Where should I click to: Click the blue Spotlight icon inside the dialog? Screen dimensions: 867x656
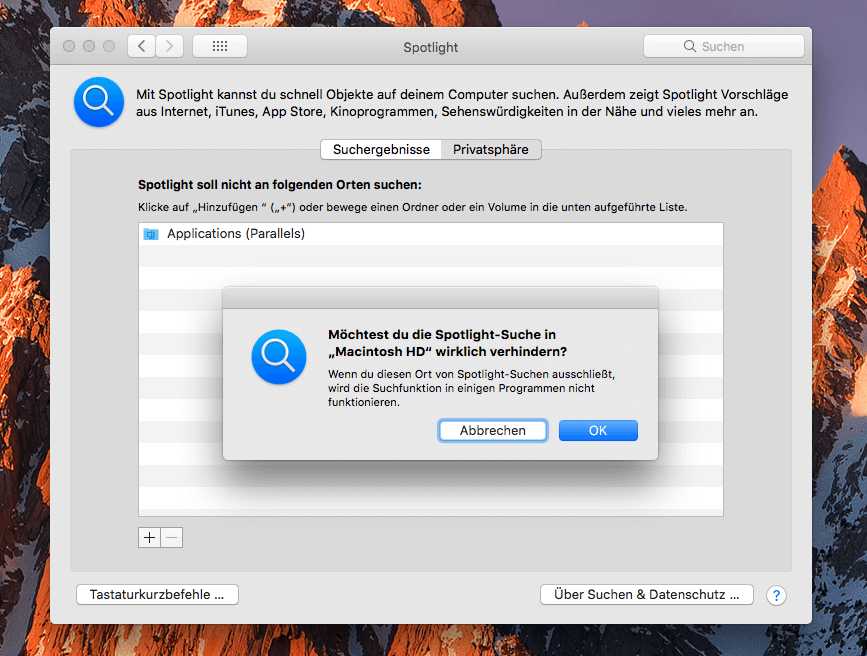click(x=278, y=357)
